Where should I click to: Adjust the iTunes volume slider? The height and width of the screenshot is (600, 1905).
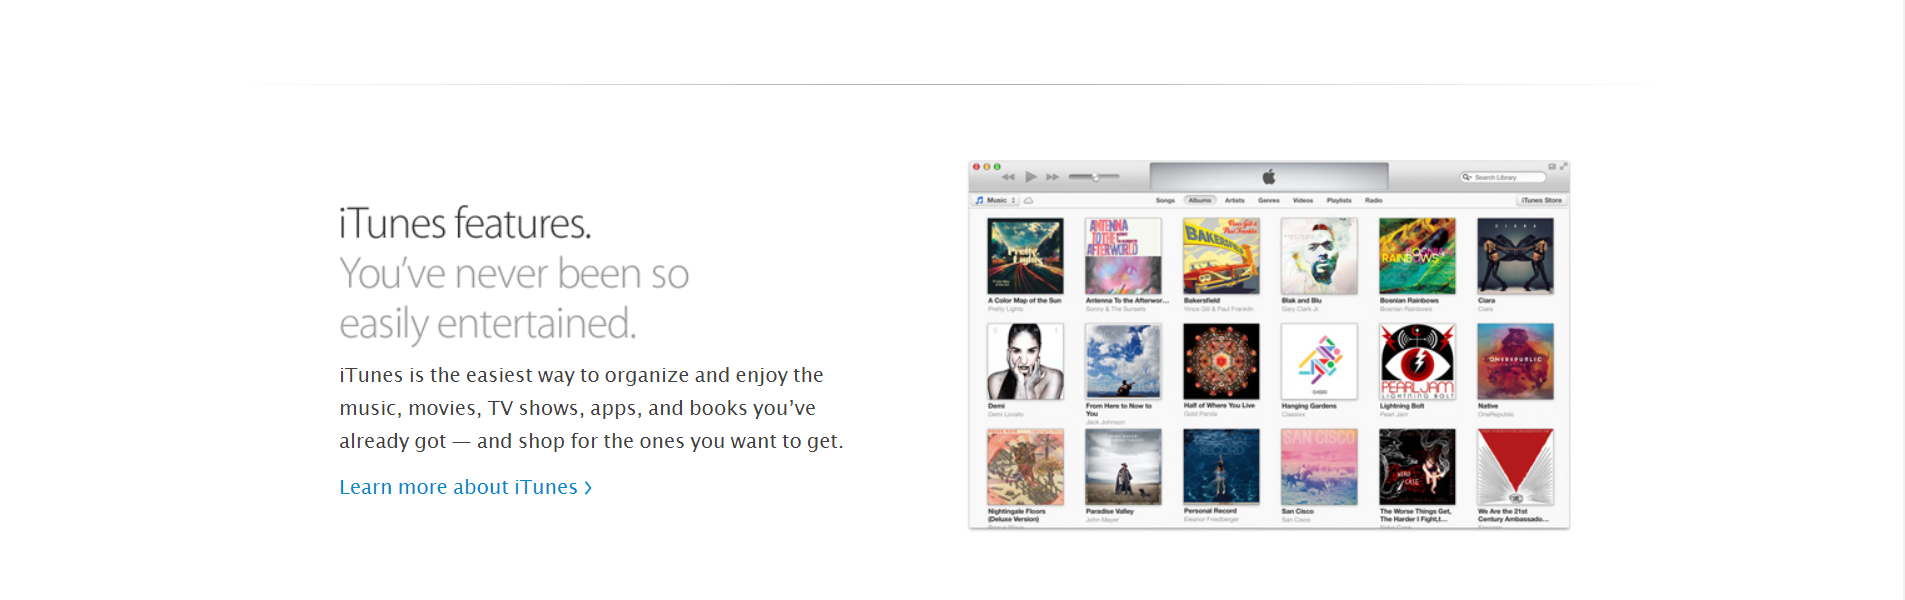(x=1095, y=177)
